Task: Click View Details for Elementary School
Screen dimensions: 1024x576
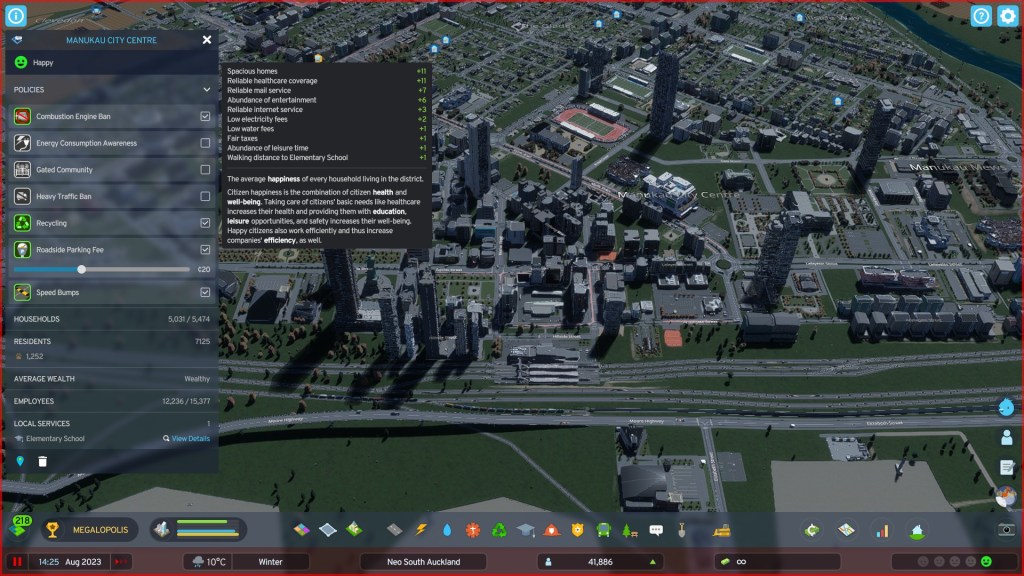Action: tap(187, 439)
